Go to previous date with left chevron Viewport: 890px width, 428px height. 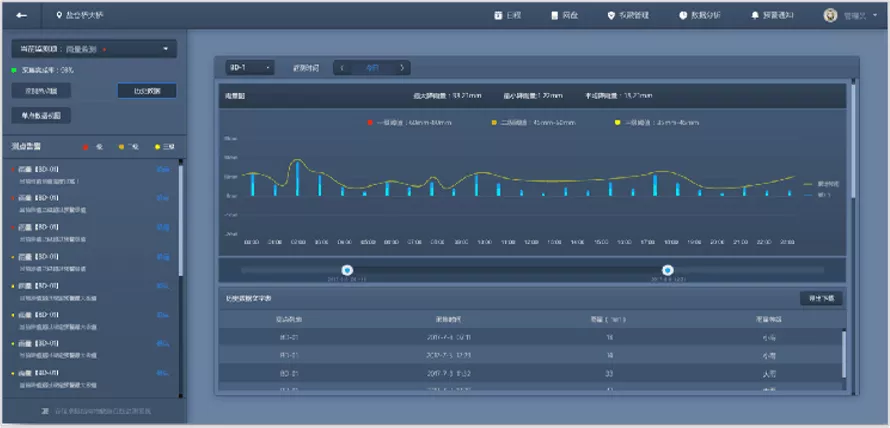[x=342, y=68]
